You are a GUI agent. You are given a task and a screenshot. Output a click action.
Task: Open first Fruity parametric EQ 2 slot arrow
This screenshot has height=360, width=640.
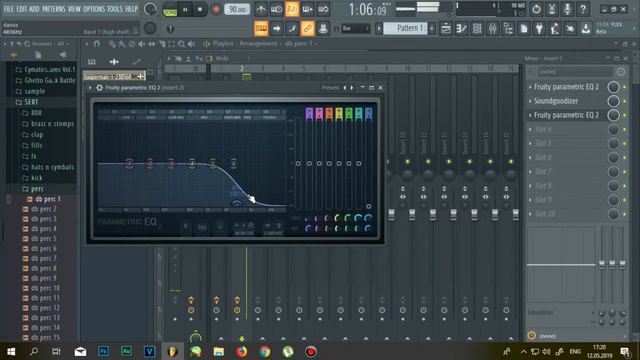pyautogui.click(x=530, y=87)
